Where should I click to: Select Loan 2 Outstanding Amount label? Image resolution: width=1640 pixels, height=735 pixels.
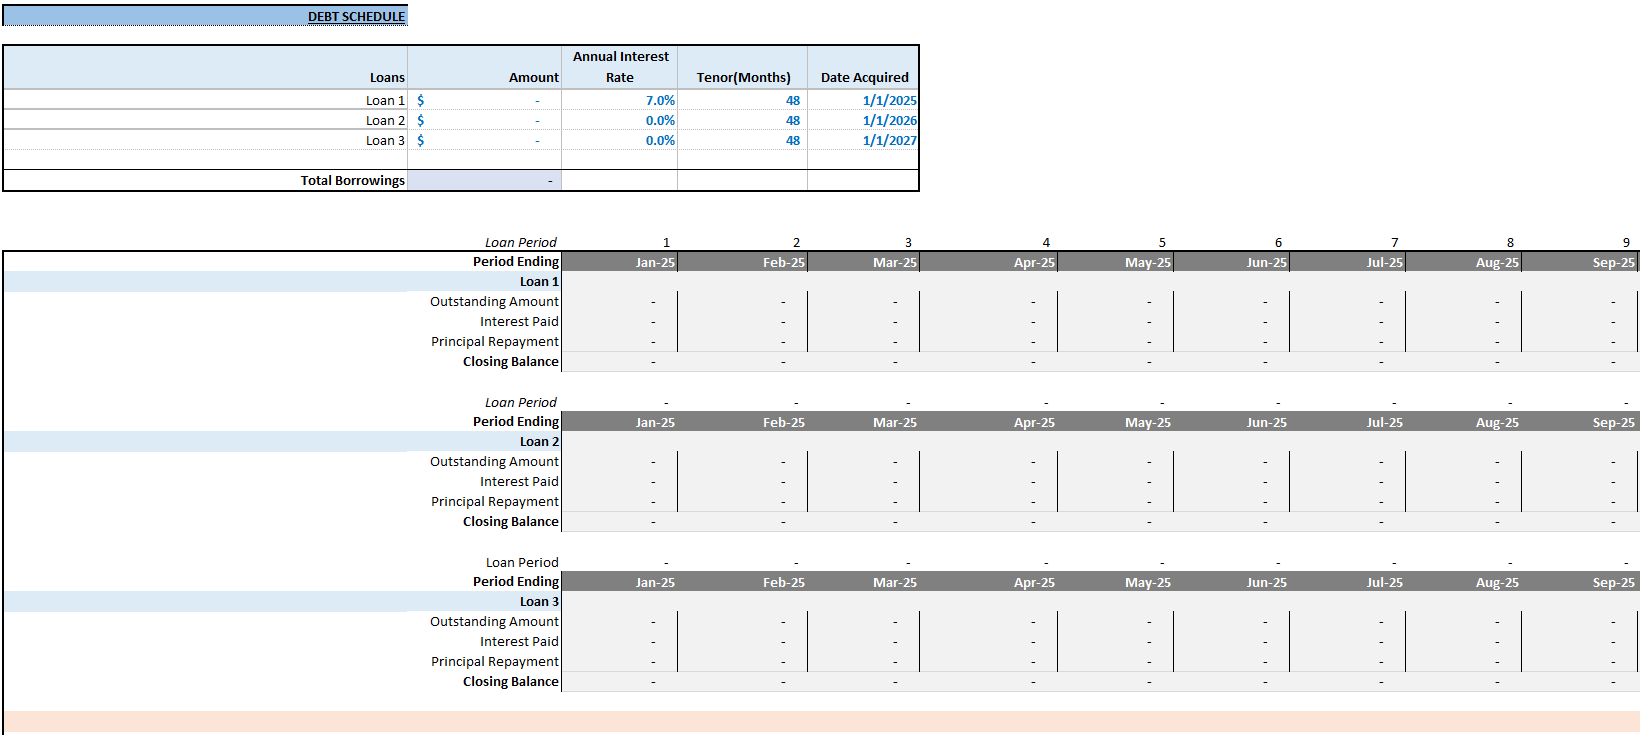(494, 461)
